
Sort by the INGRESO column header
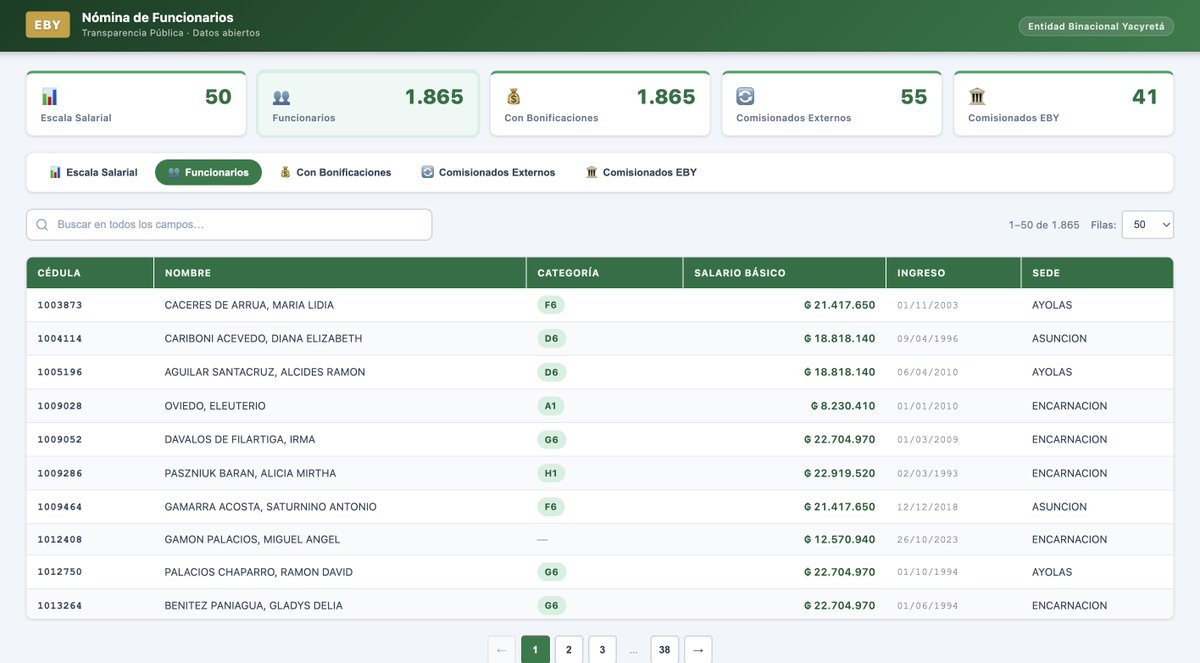pyautogui.click(x=953, y=273)
